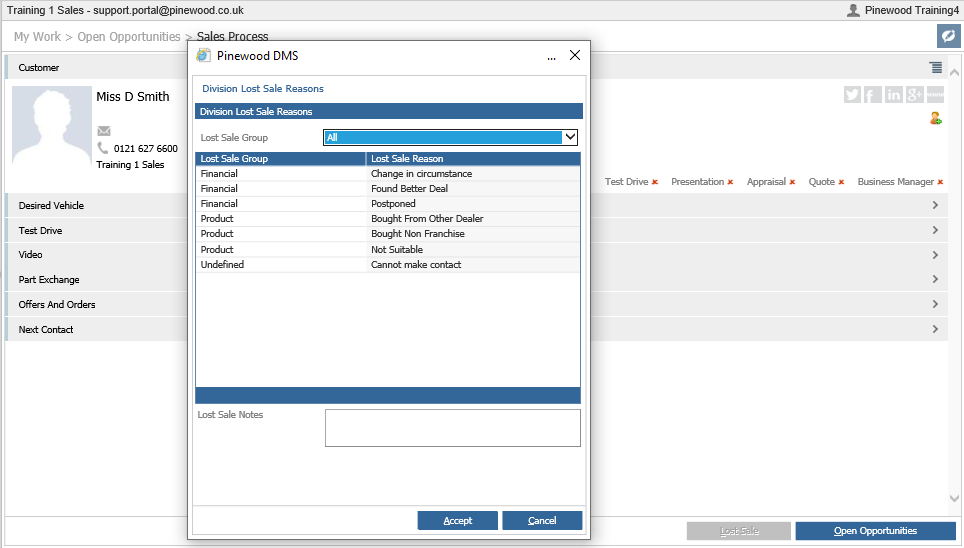964x548 pixels.
Task: Click the Business Manager stage marker
Action: (x=901, y=181)
